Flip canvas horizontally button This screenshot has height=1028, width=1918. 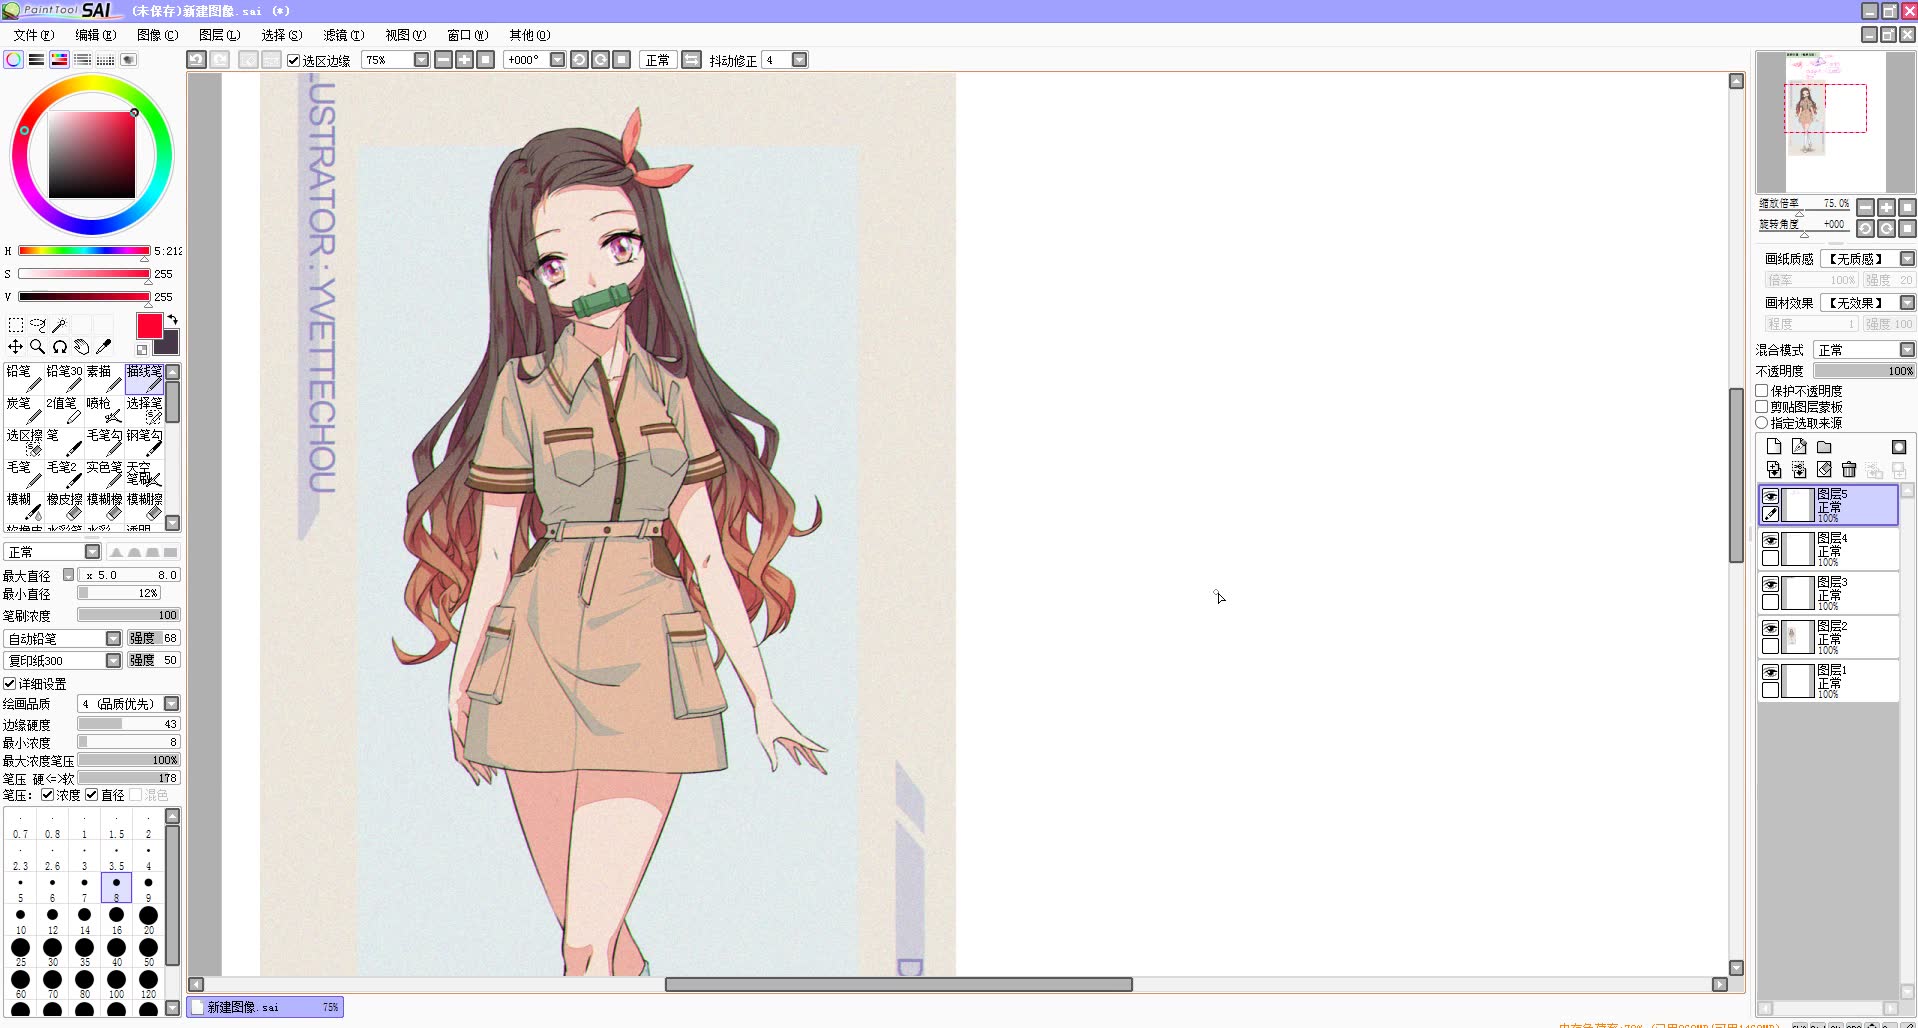tap(691, 60)
